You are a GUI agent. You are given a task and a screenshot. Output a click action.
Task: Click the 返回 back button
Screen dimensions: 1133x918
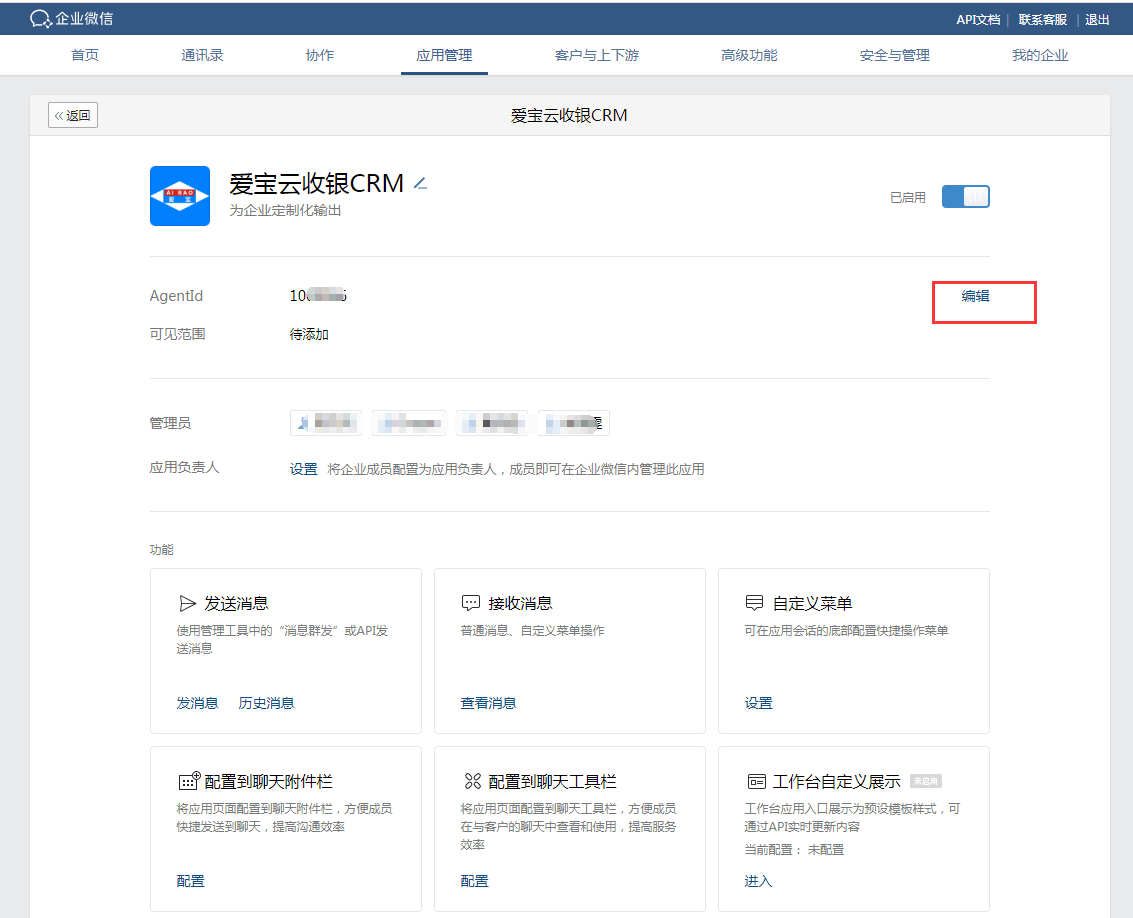point(73,115)
